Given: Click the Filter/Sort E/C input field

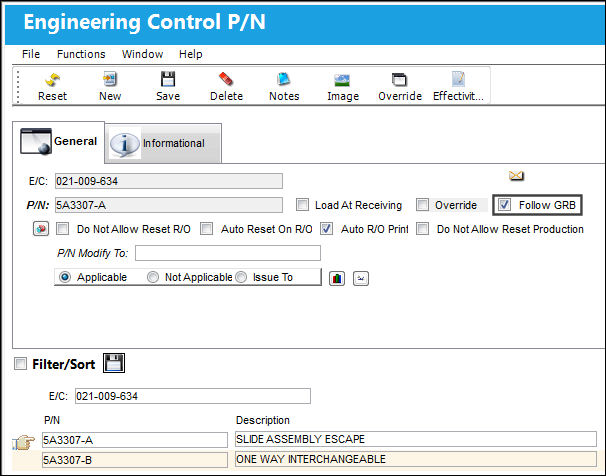Looking at the screenshot, I should [x=192, y=396].
